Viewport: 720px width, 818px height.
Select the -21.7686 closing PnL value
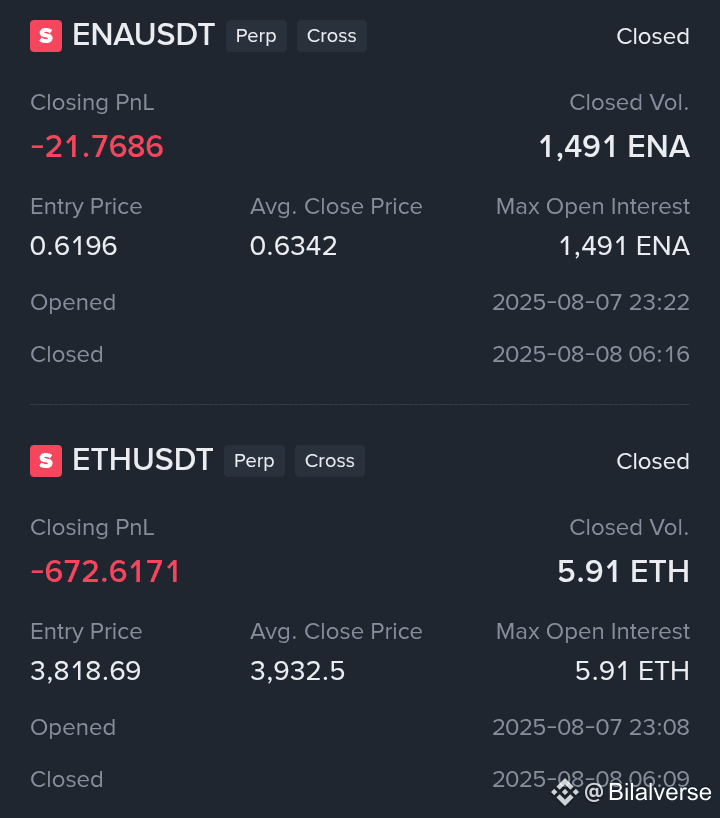[97, 146]
